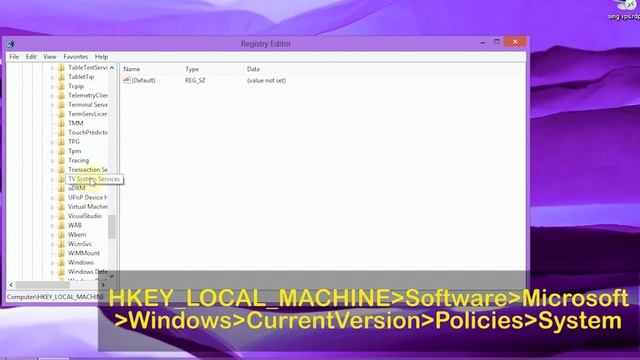Viewport: 640px width, 360px height.
Task: Click the TMM folder icon
Action: pyautogui.click(x=61, y=123)
